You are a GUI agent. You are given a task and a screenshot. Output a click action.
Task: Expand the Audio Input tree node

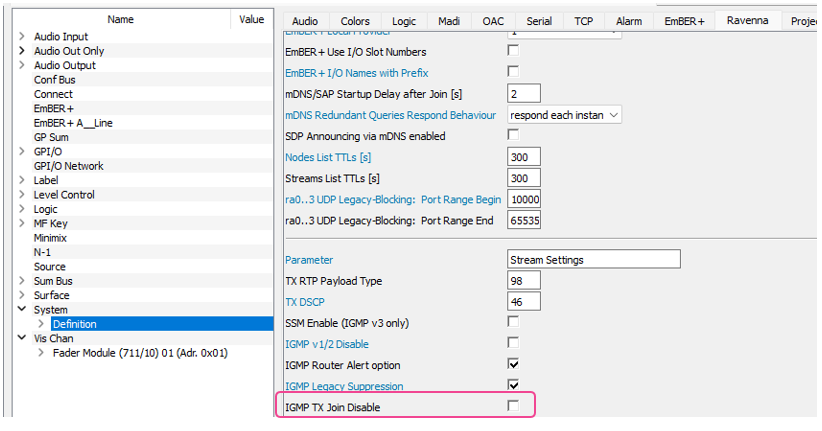click(x=22, y=37)
